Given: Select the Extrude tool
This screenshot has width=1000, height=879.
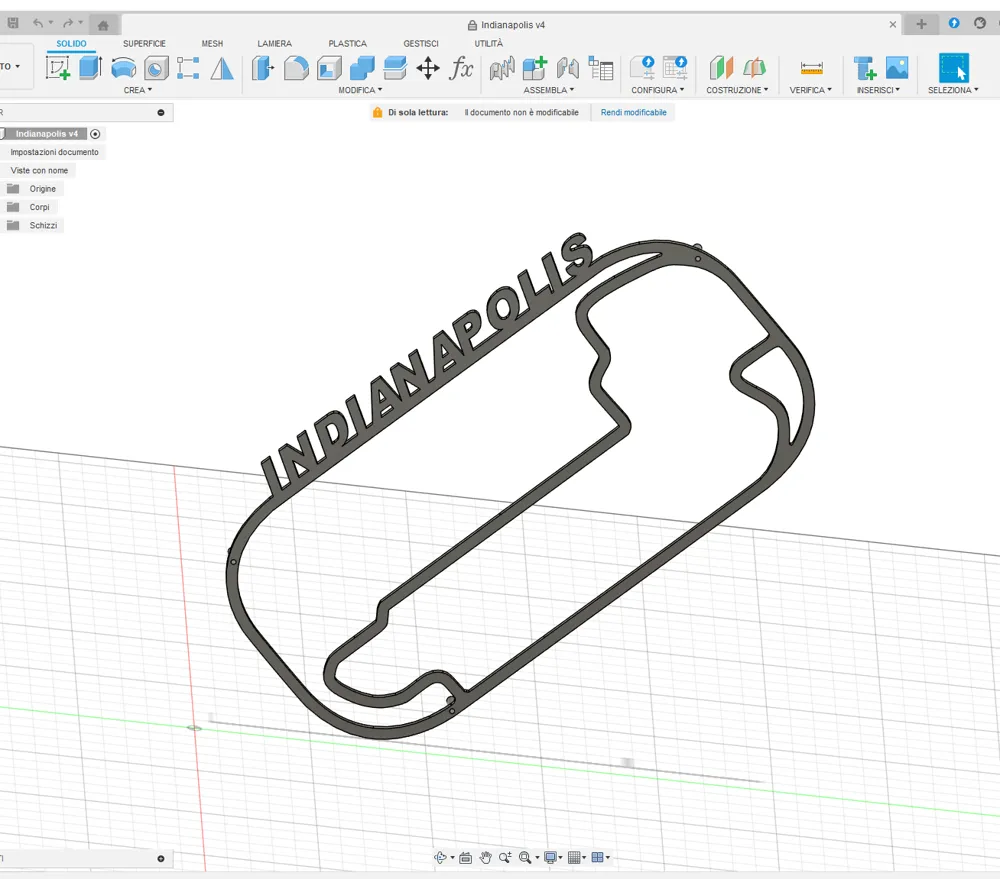Looking at the screenshot, I should click(x=91, y=68).
